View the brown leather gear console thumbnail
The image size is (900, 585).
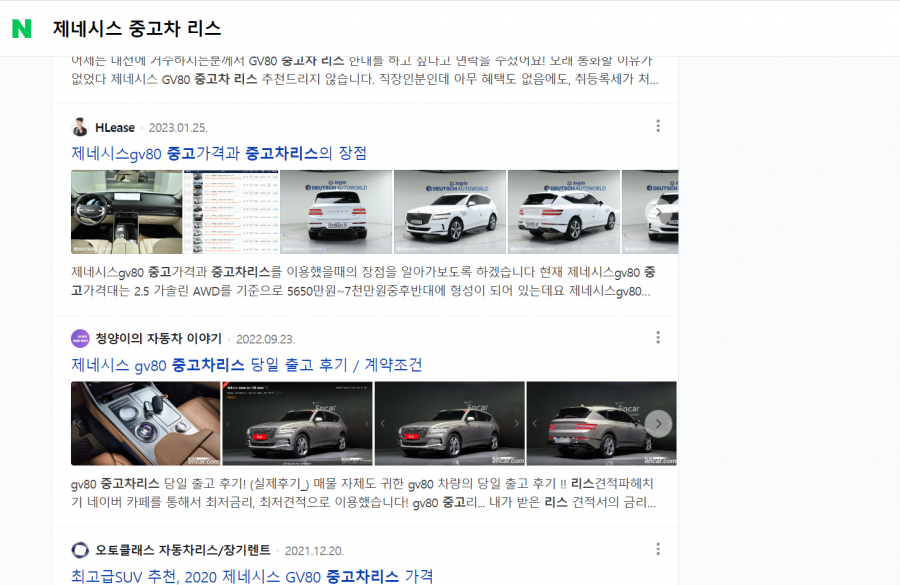click(146, 424)
